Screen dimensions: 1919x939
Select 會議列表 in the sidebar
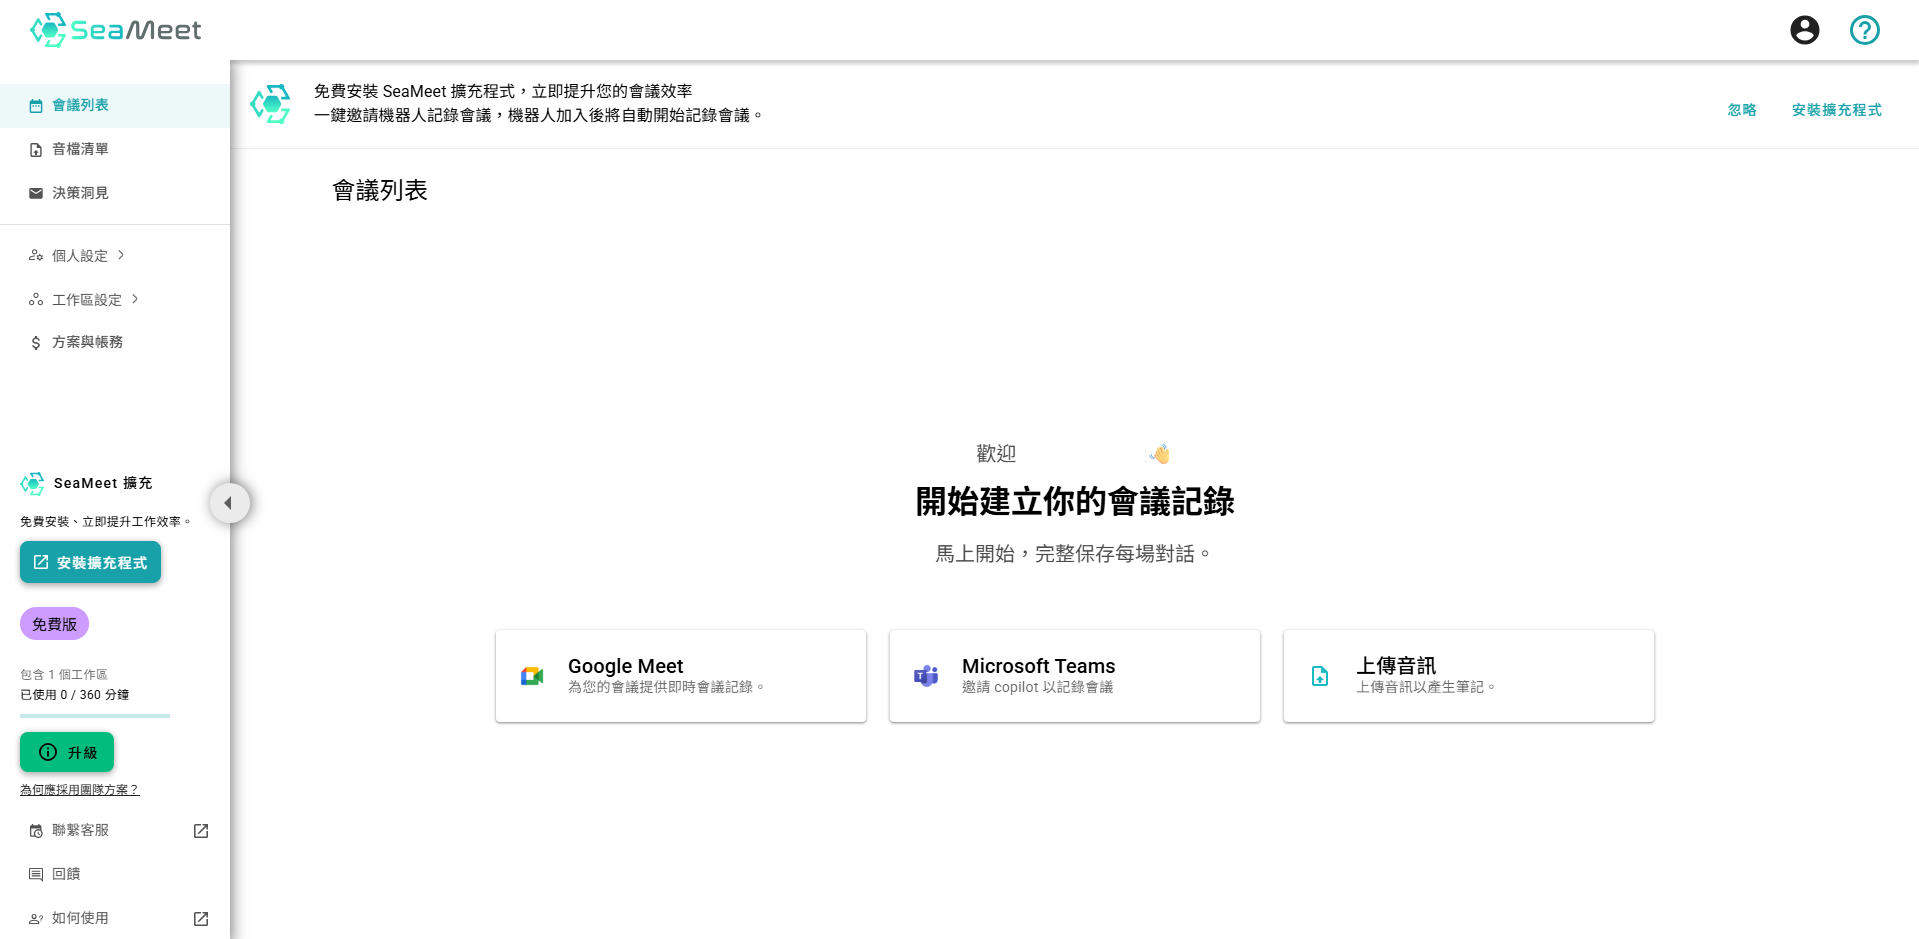(80, 106)
